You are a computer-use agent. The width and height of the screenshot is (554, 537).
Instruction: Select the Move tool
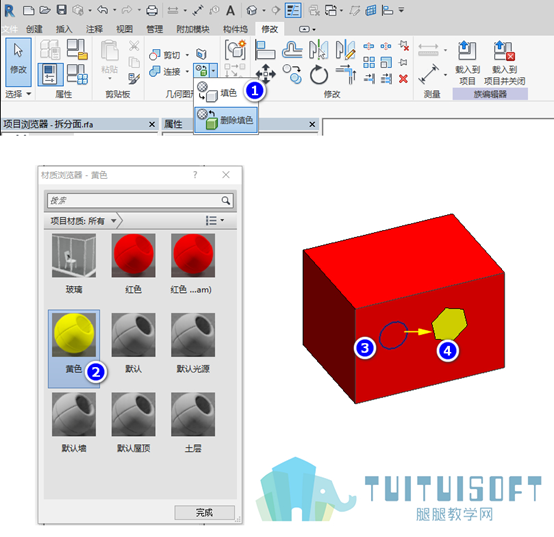click(265, 74)
